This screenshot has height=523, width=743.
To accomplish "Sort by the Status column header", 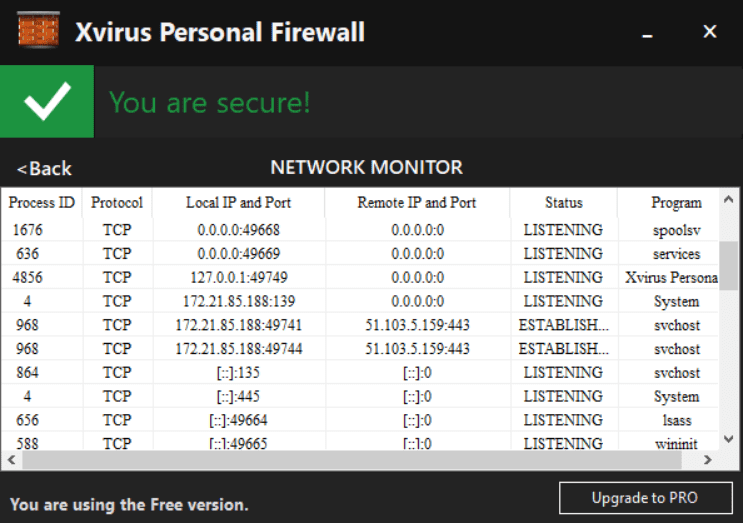I will click(x=563, y=202).
